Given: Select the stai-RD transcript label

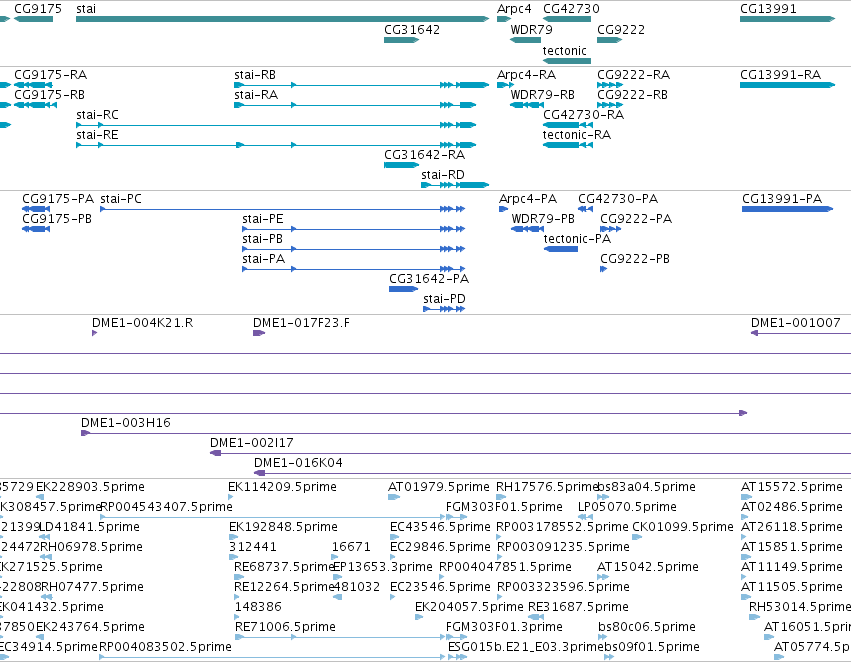Looking at the screenshot, I should coord(443,175).
